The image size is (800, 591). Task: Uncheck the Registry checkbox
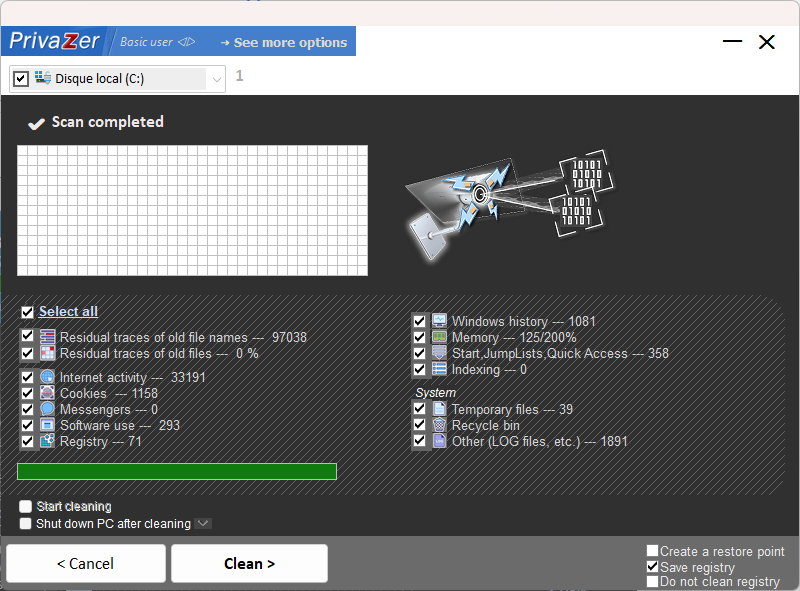(x=28, y=441)
